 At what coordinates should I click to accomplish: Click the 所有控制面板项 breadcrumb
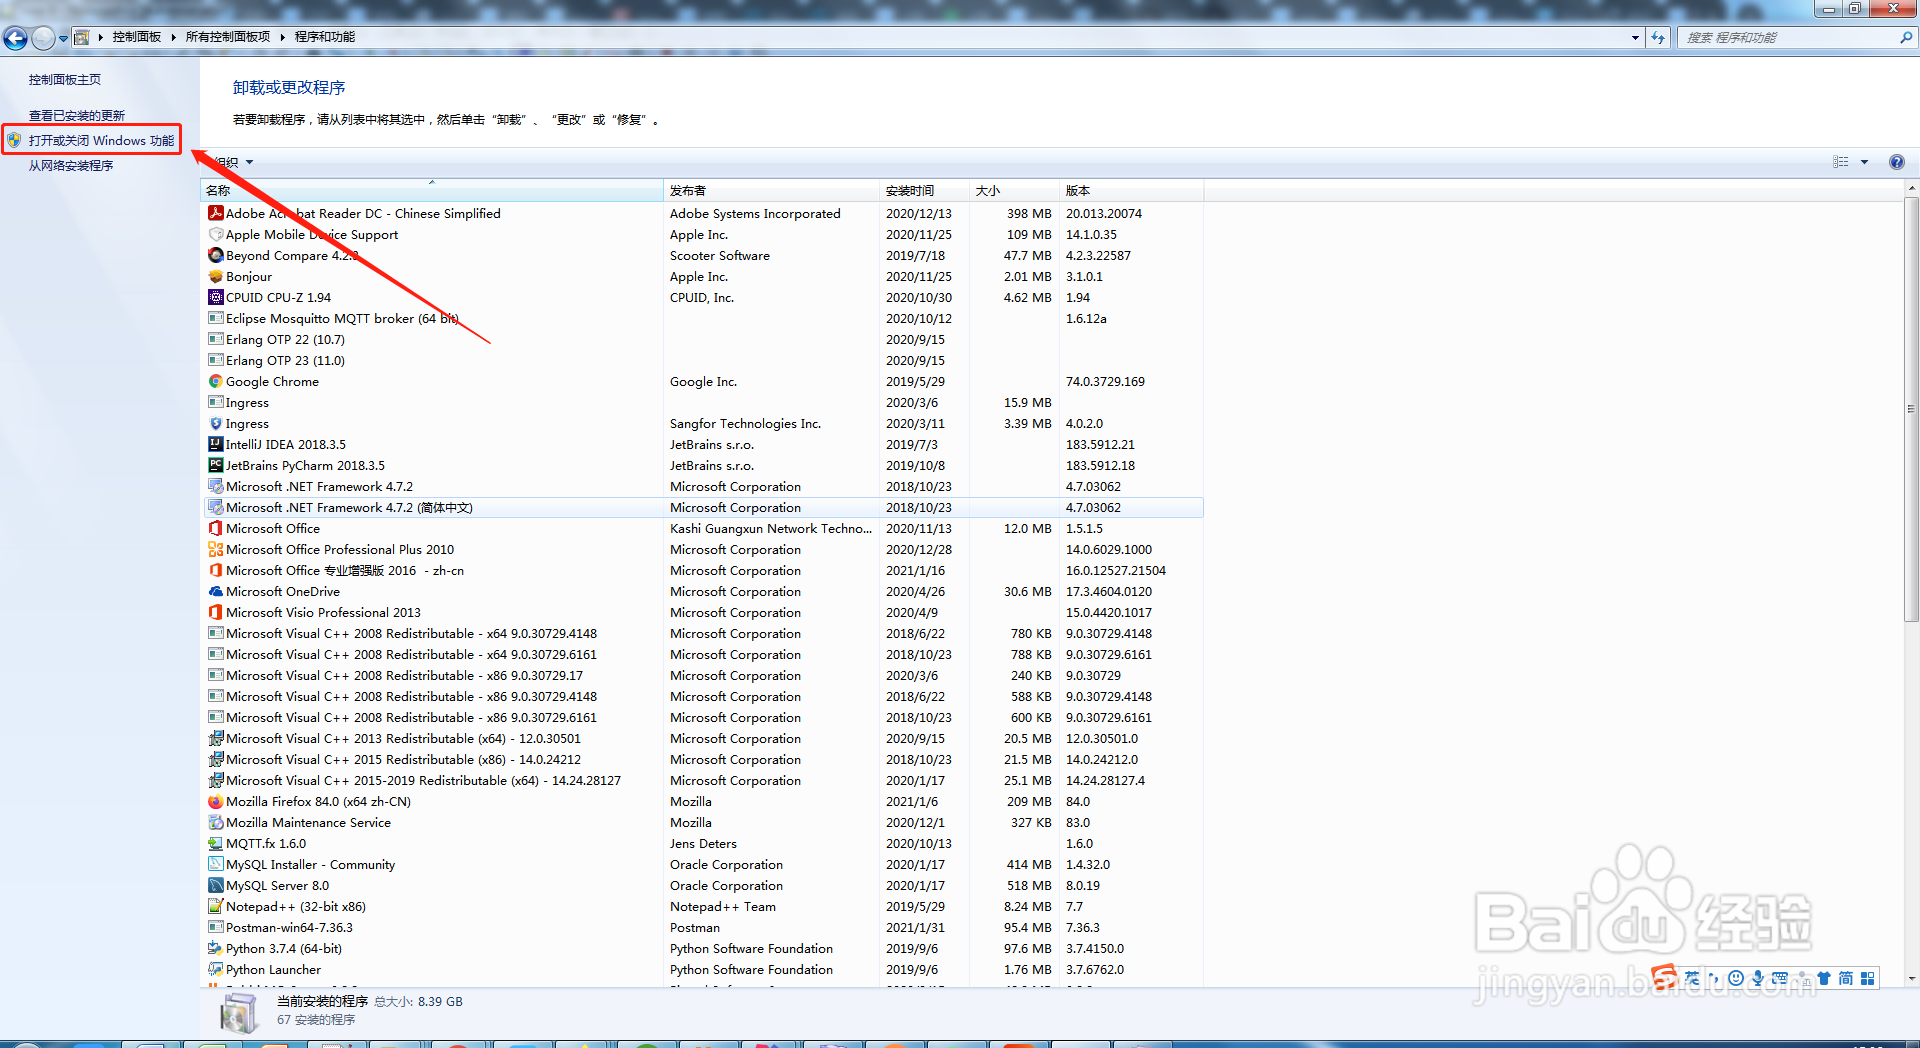(x=227, y=37)
